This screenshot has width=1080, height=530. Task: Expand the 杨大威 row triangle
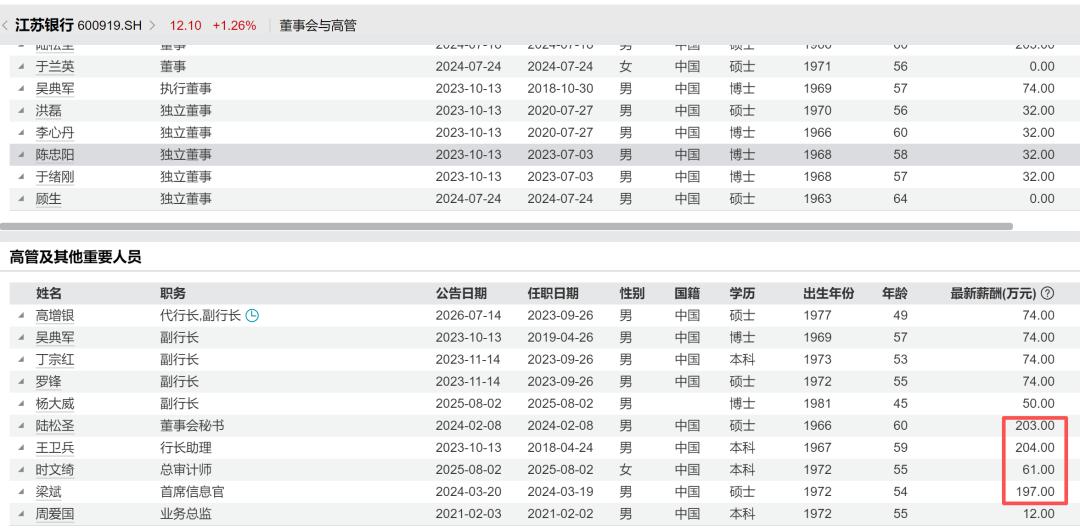21,404
